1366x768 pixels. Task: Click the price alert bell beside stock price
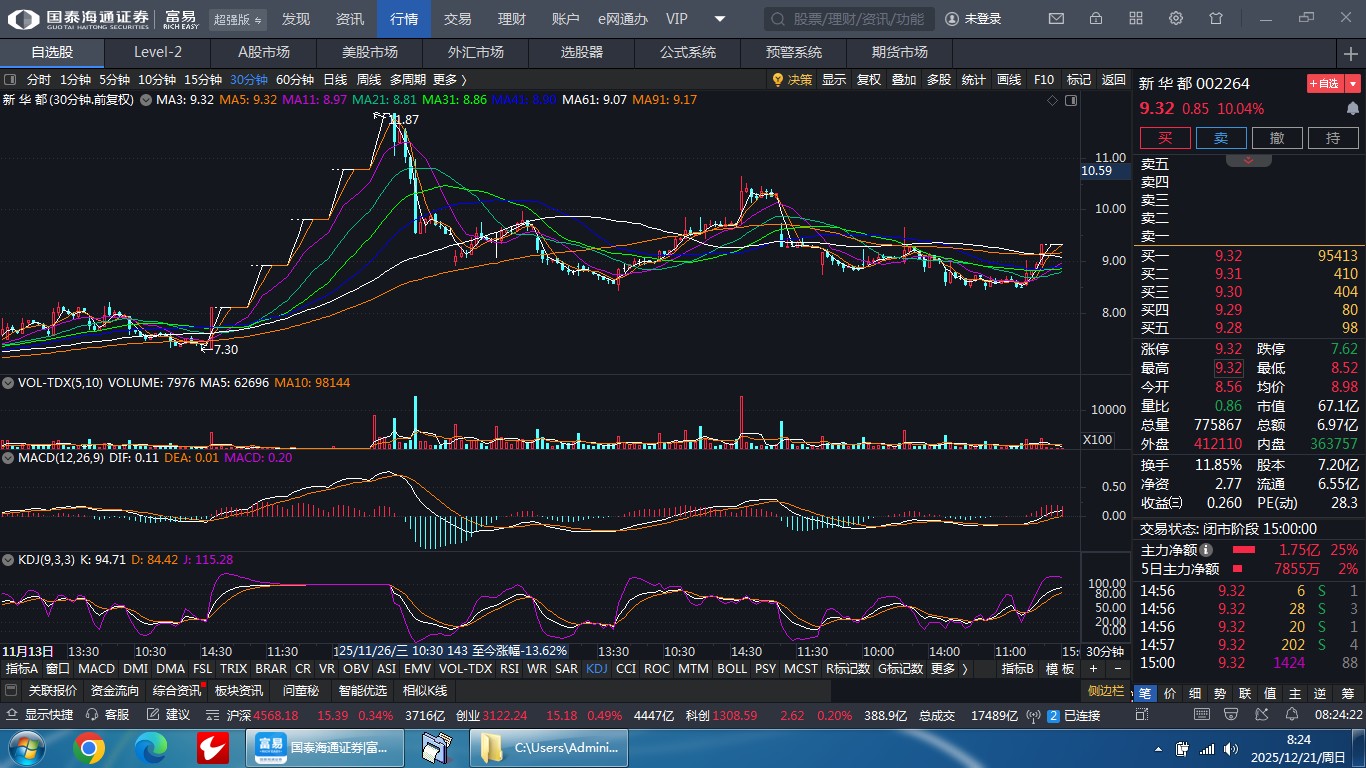tap(1353, 108)
